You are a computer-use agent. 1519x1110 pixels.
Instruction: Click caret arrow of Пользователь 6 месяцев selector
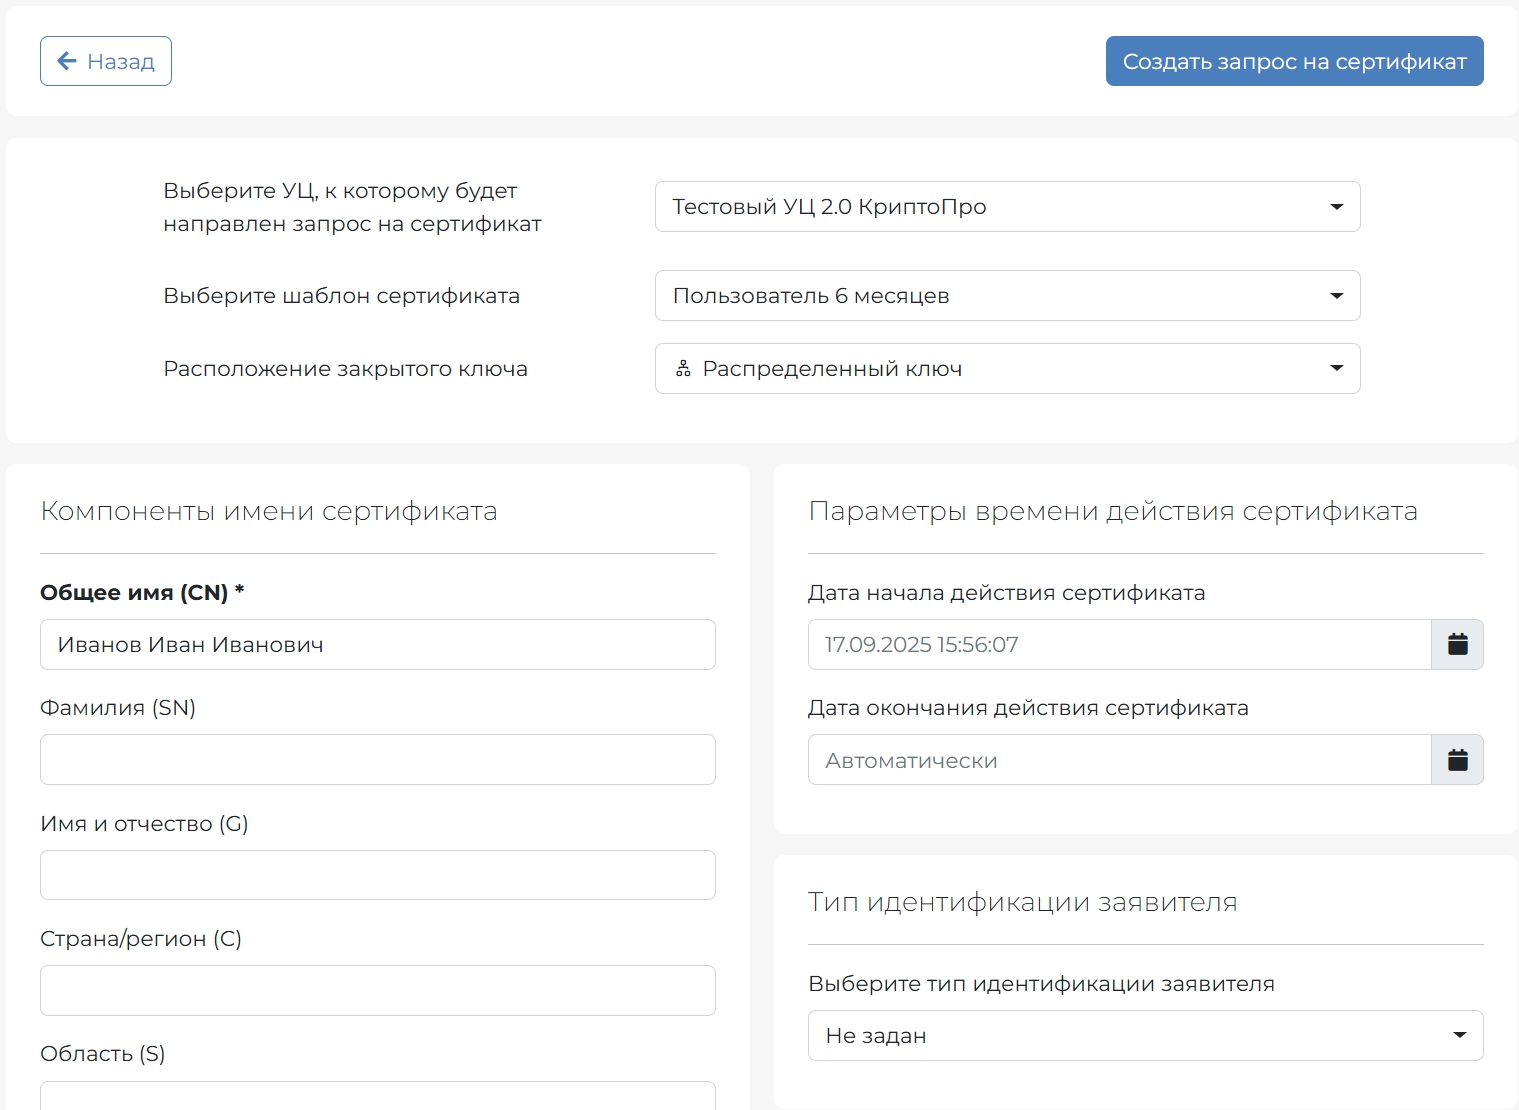click(x=1336, y=296)
